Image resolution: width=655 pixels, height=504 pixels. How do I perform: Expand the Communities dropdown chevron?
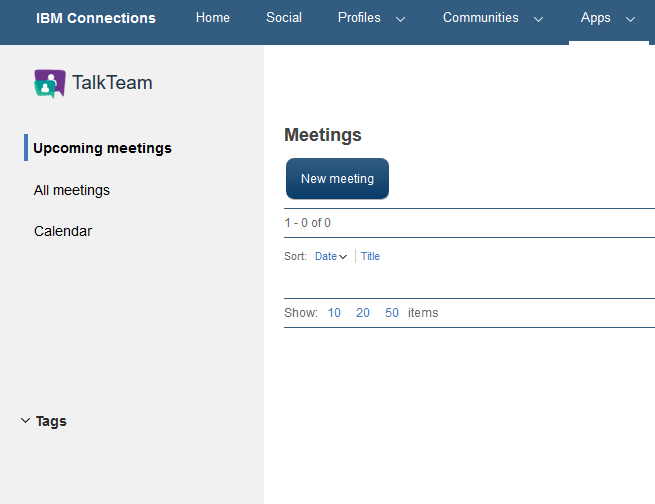click(x=538, y=19)
